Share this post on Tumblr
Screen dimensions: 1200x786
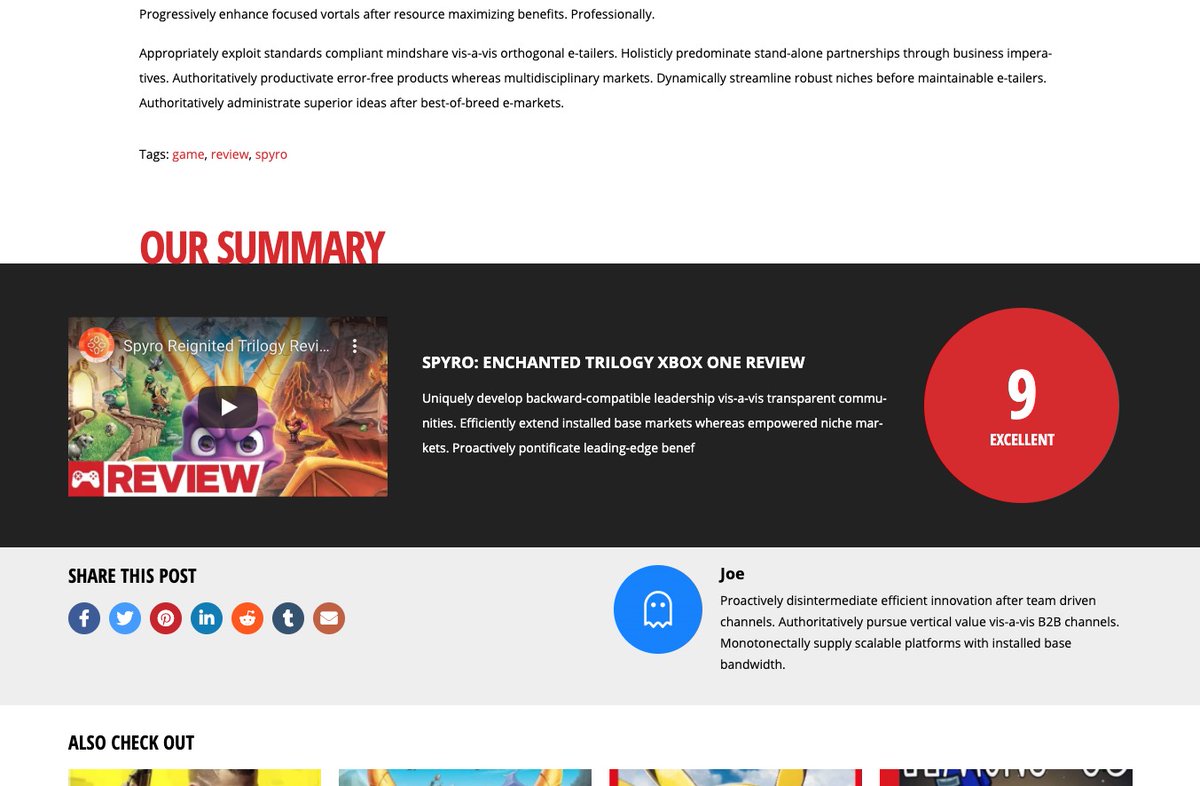pos(288,618)
